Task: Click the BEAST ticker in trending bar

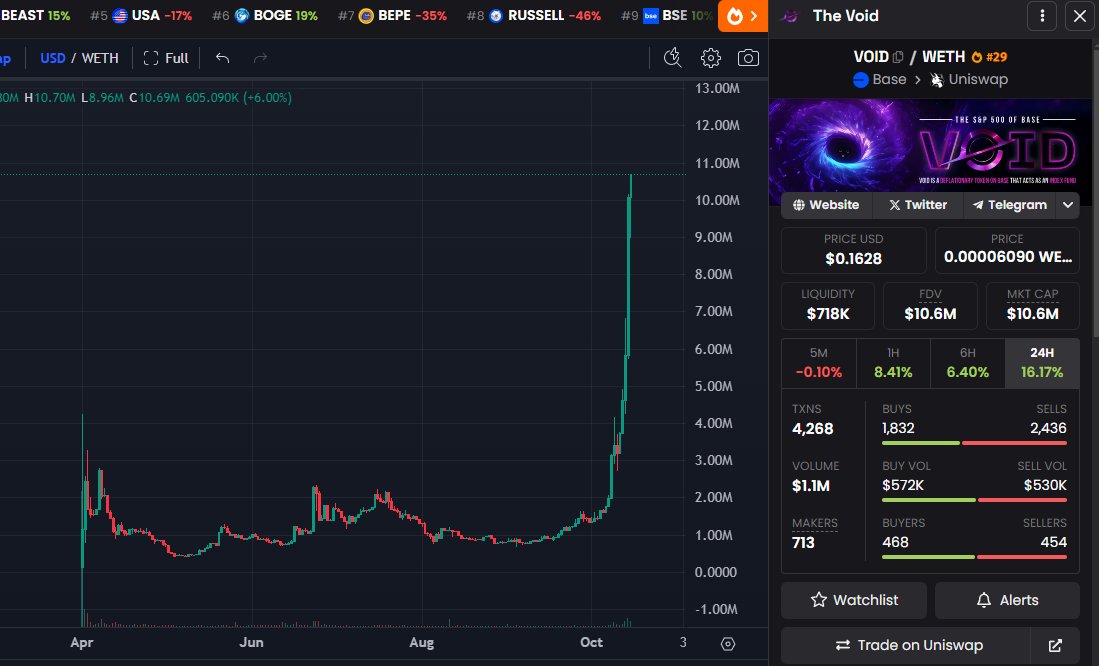Action: pos(35,15)
